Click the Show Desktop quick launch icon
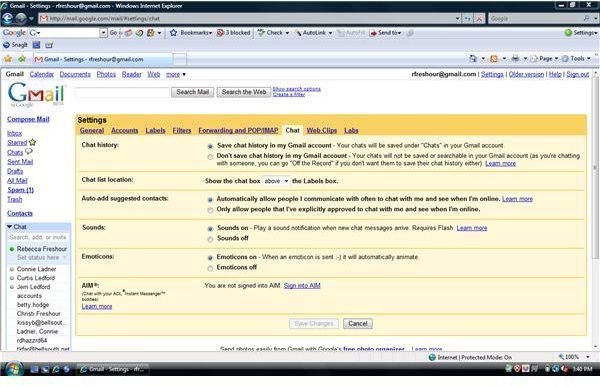This screenshot has height=386, width=600. (x=34, y=369)
